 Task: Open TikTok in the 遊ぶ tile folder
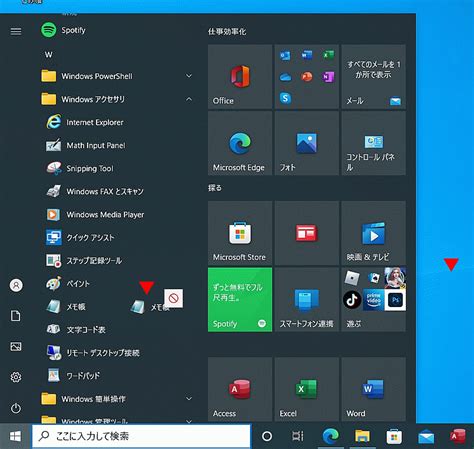pyautogui.click(x=352, y=300)
